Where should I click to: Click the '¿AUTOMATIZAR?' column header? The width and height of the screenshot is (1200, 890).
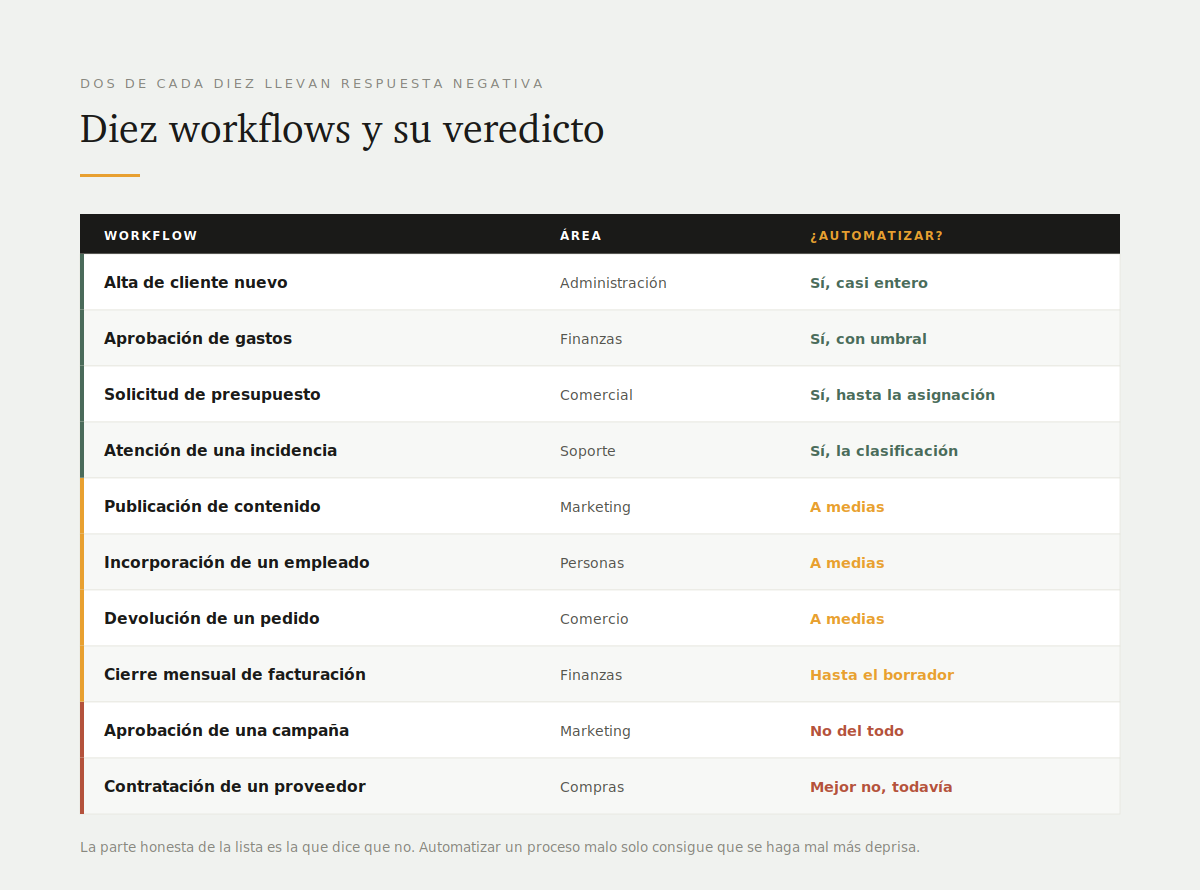[x=876, y=236]
